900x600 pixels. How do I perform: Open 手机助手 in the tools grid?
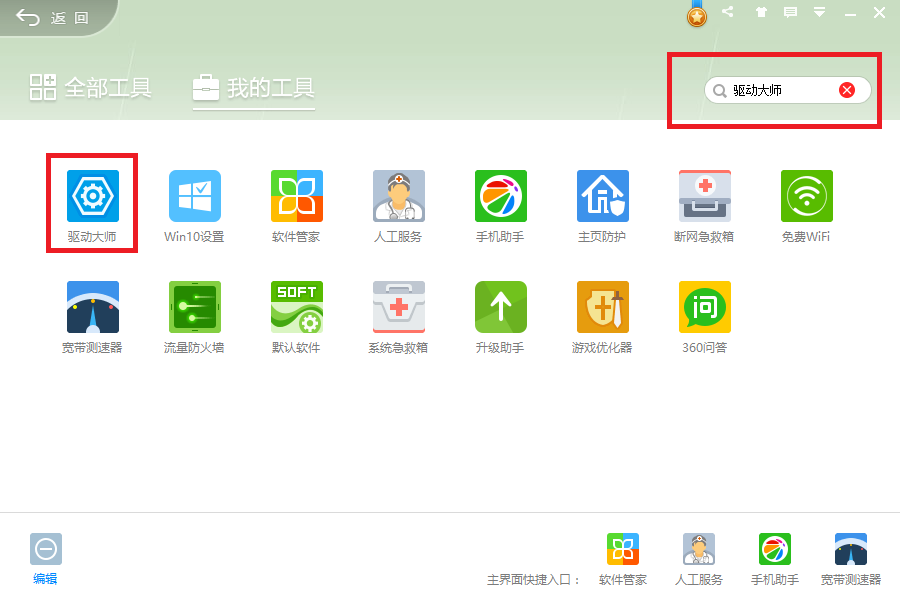501,196
